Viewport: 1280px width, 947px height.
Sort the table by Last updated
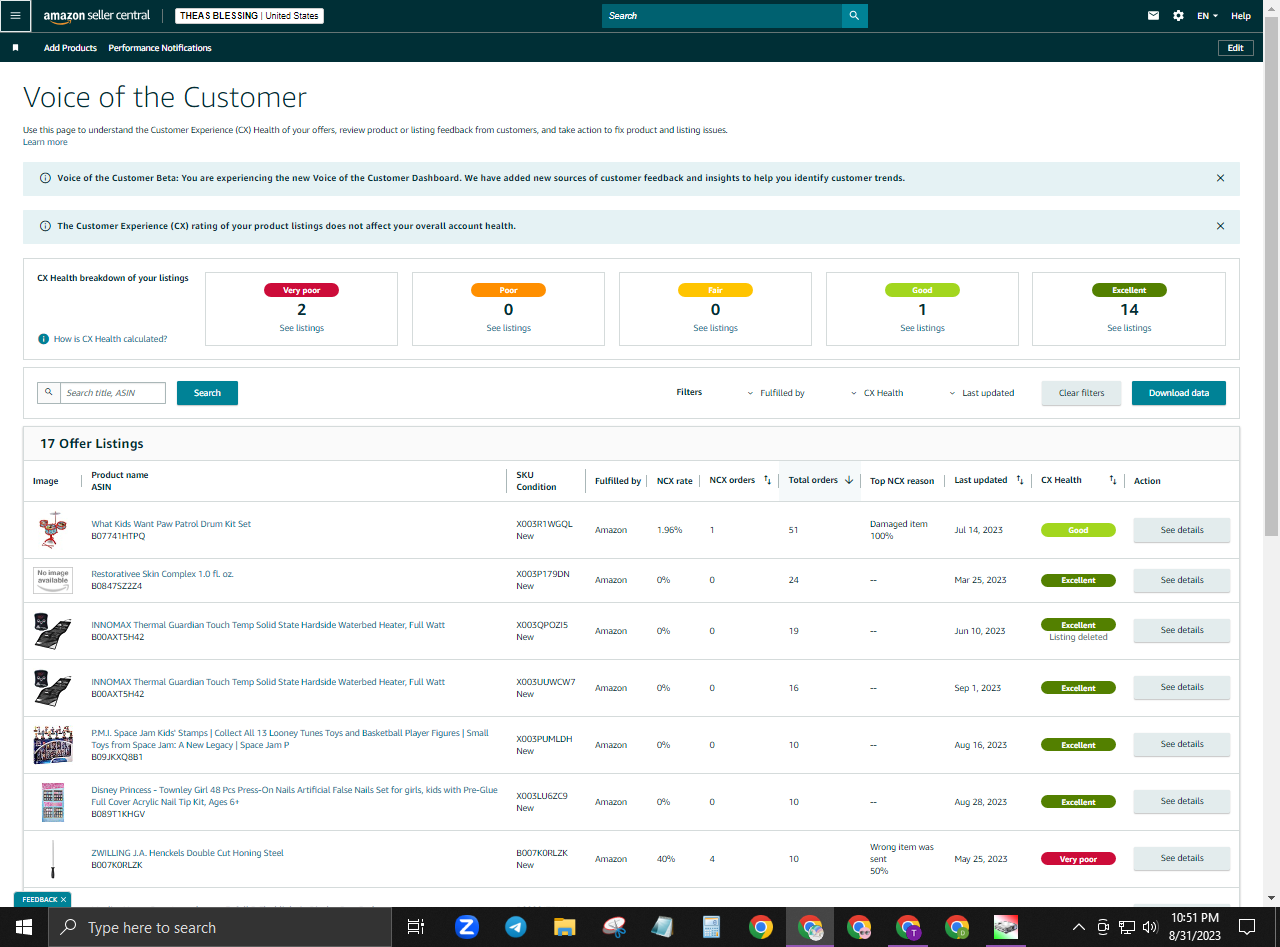pos(1019,480)
